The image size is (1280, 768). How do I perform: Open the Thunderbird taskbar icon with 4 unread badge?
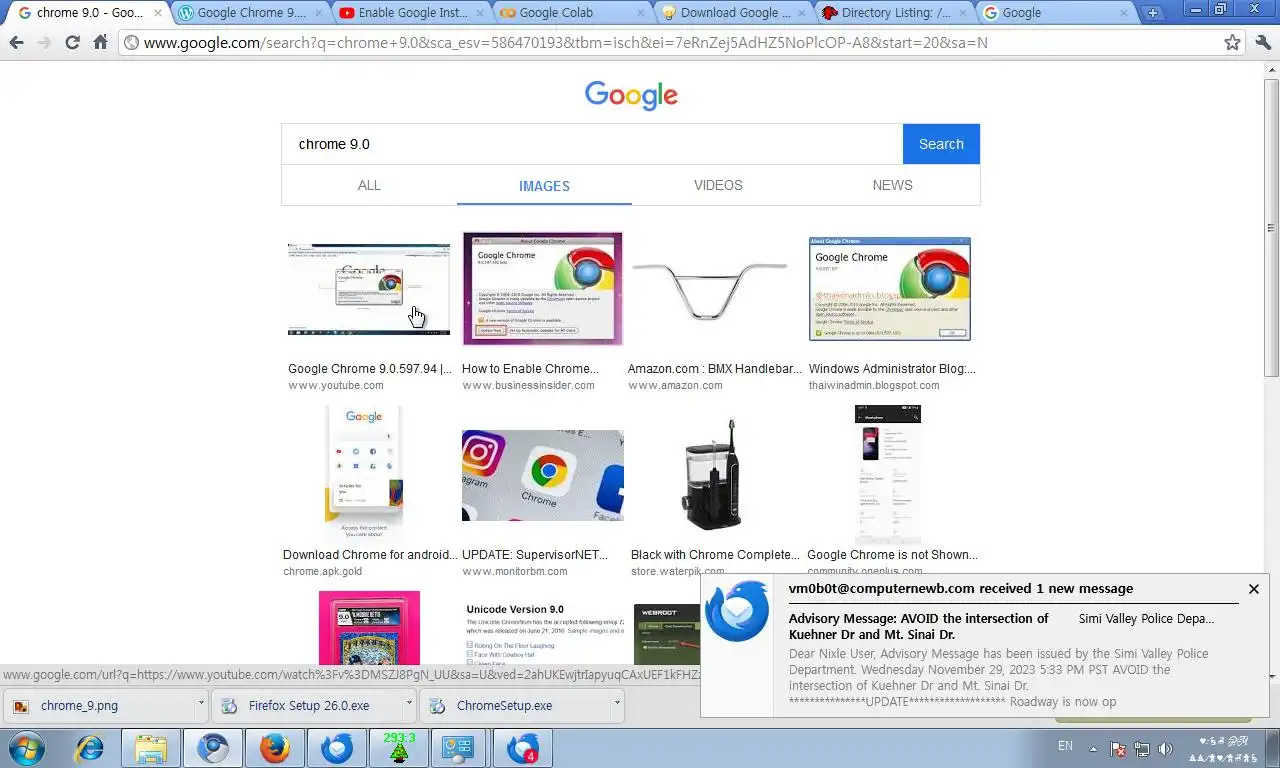[523, 748]
